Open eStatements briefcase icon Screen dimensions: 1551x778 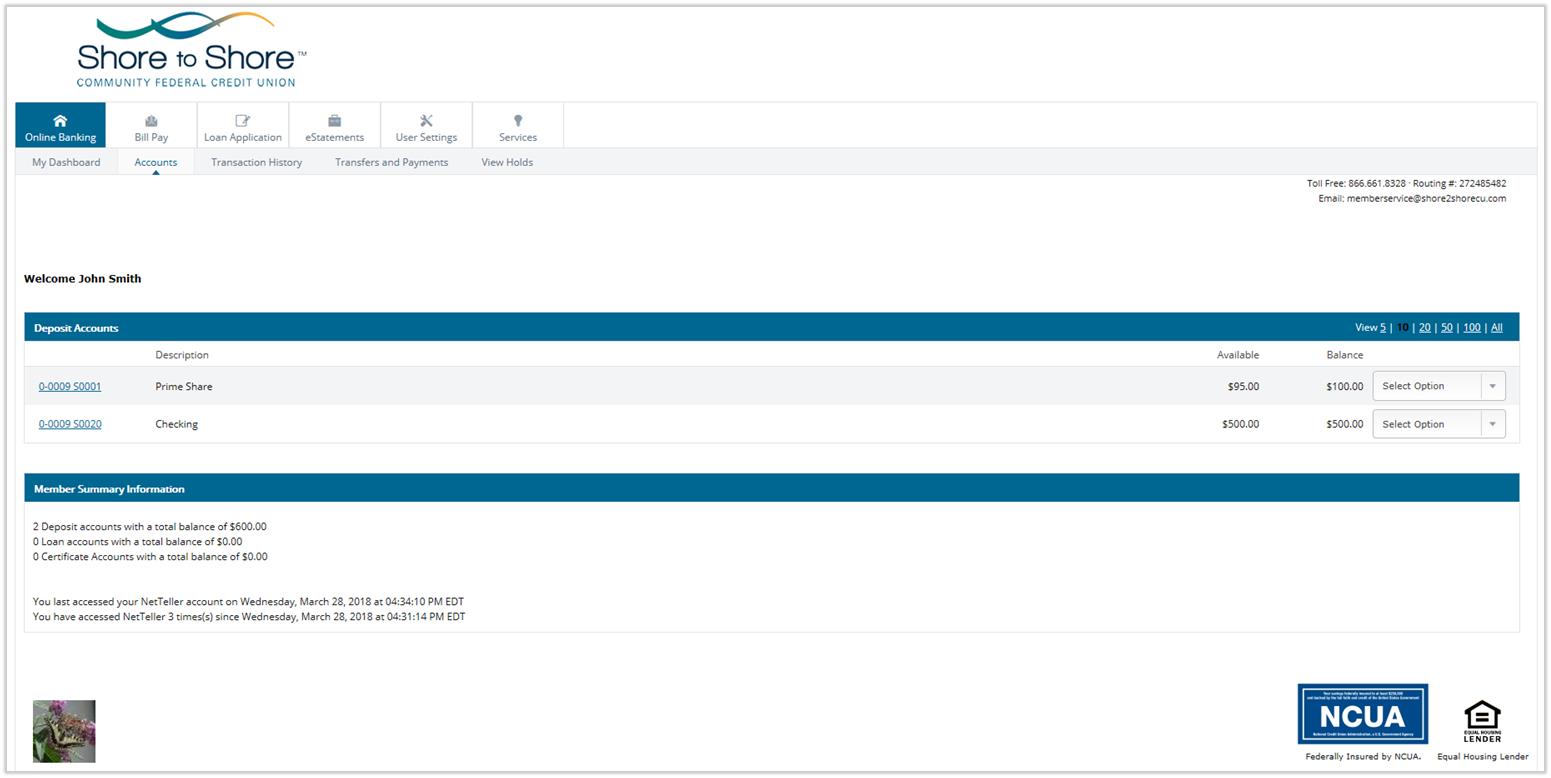point(334,120)
